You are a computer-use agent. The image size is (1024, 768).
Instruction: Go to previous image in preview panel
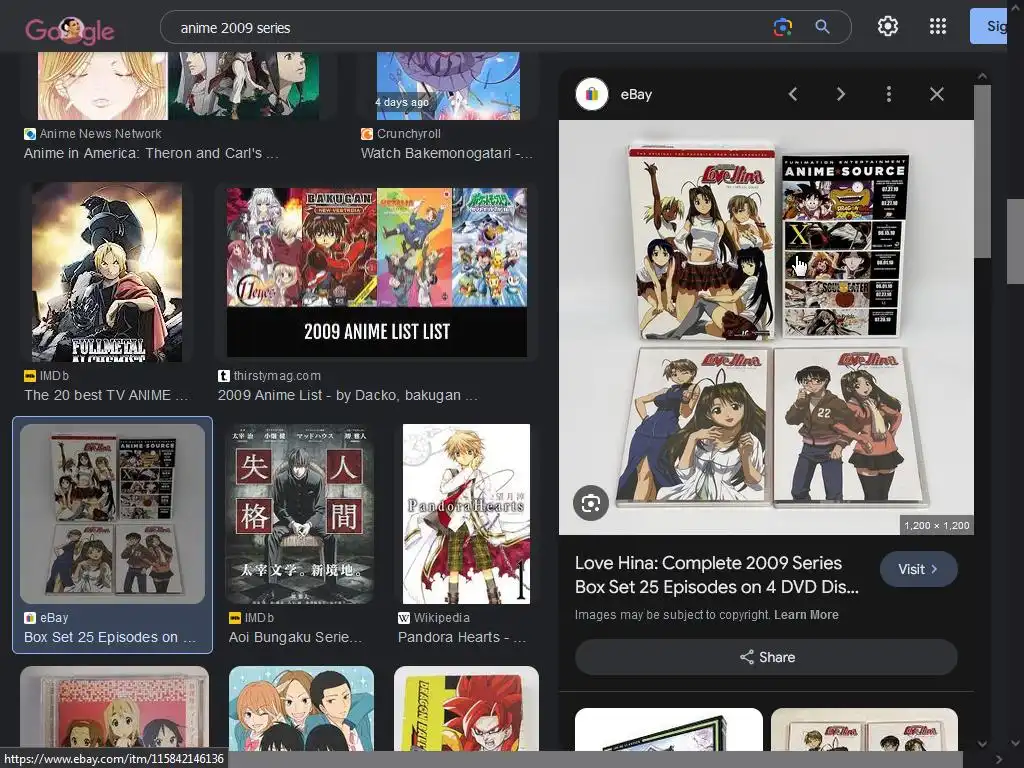click(x=793, y=94)
